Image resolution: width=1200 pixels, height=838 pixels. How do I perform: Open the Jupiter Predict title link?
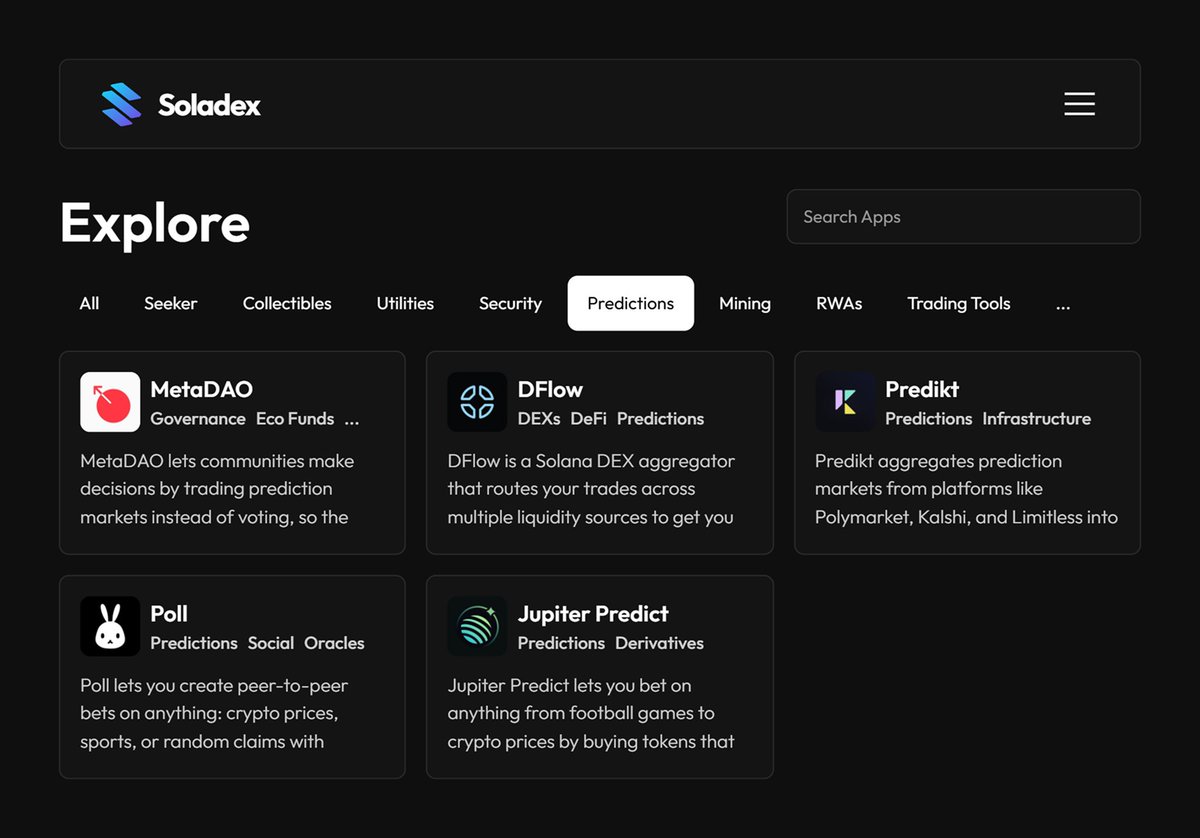tap(593, 613)
